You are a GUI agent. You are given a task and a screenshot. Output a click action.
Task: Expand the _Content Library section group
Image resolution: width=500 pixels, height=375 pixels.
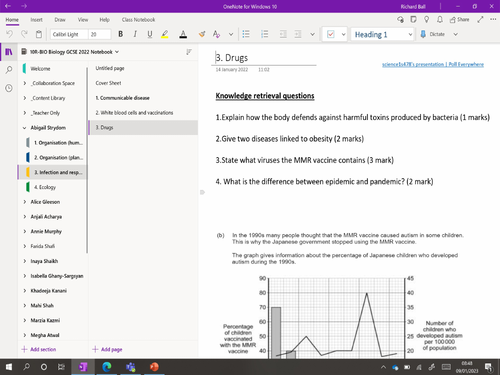(x=25, y=98)
